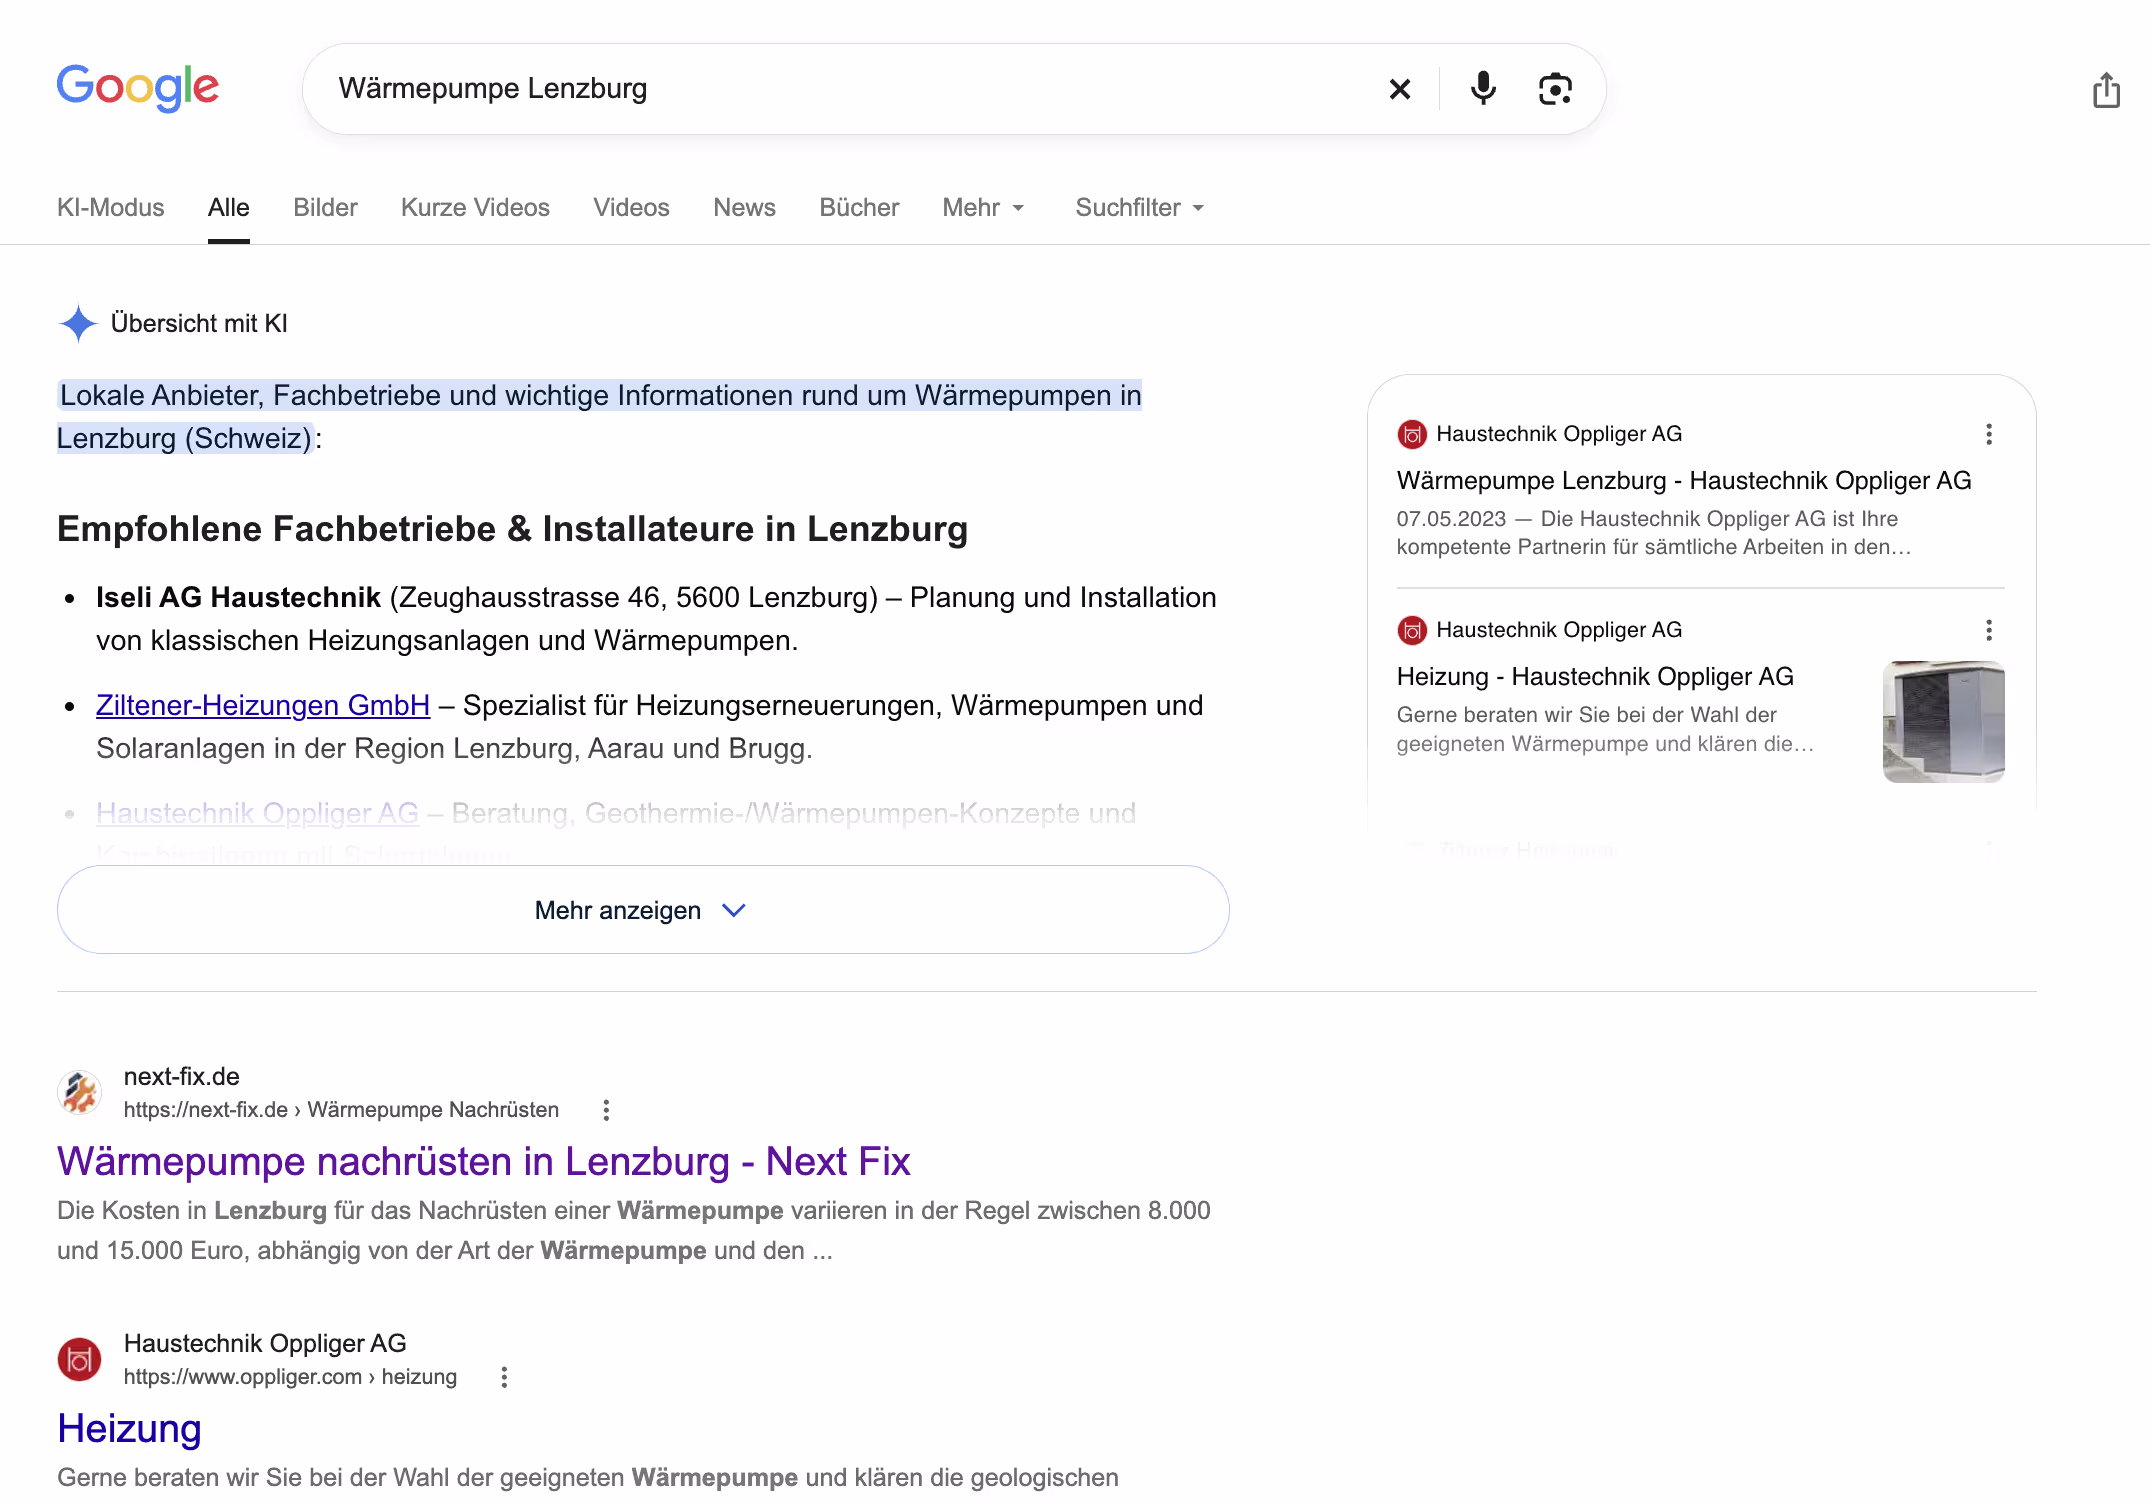Click heading Empfohlene Fachbetriebe & Installateure in Lenzburg

pos(512,529)
